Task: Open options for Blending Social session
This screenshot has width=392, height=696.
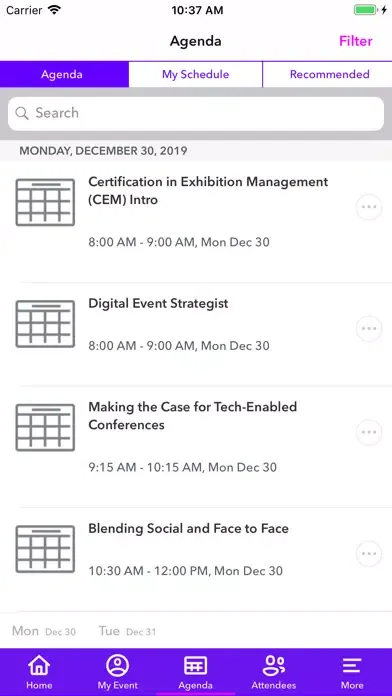Action: click(x=369, y=554)
